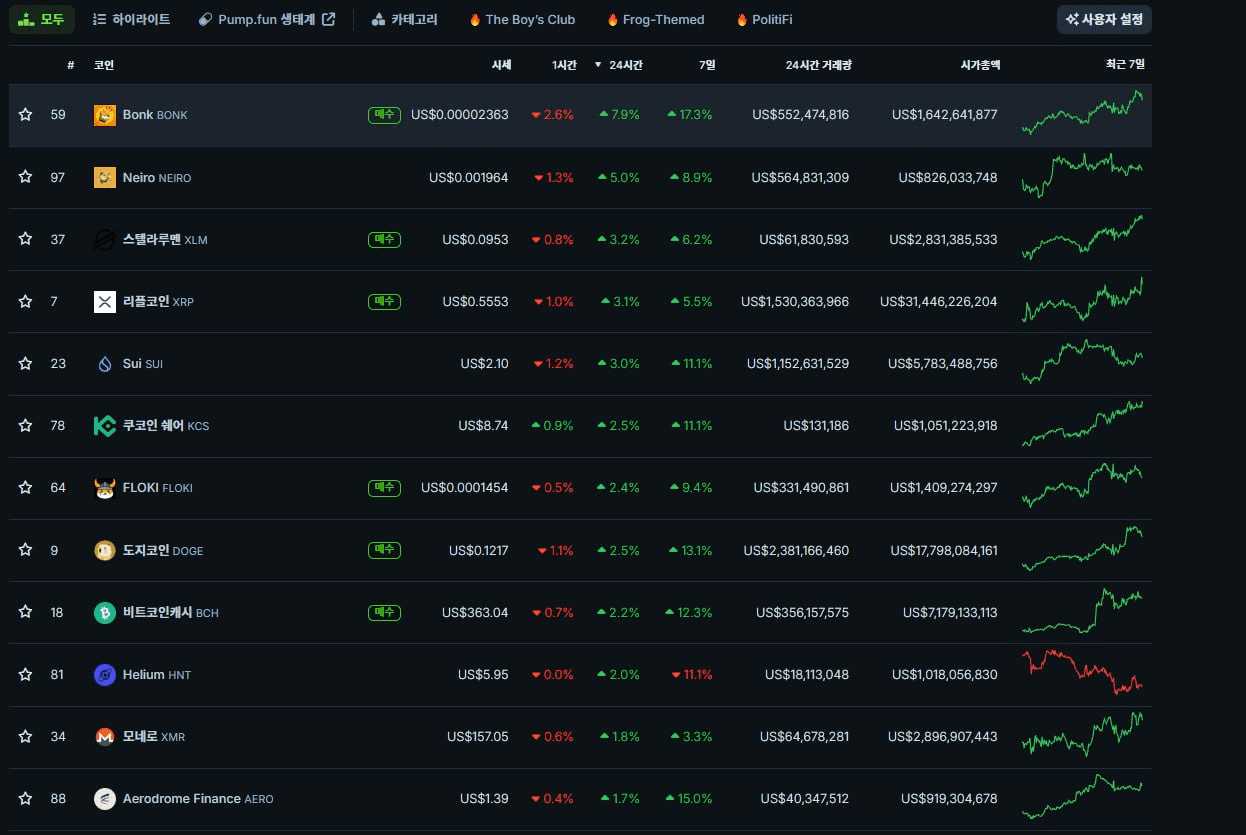Click the Bitcoin Cash logo

pos(105,612)
